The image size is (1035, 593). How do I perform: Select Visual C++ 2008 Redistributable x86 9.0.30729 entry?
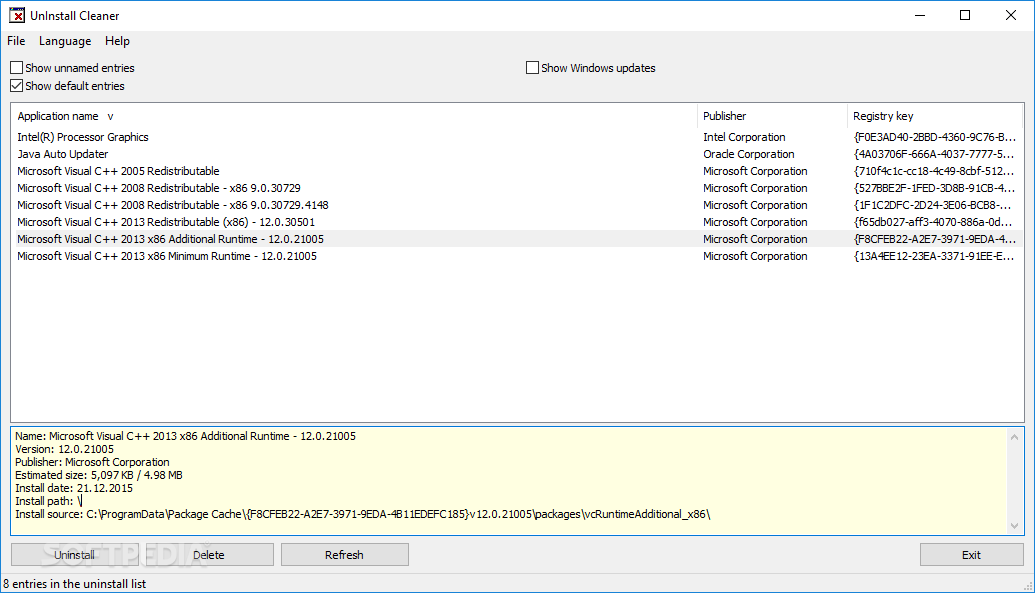(158, 188)
